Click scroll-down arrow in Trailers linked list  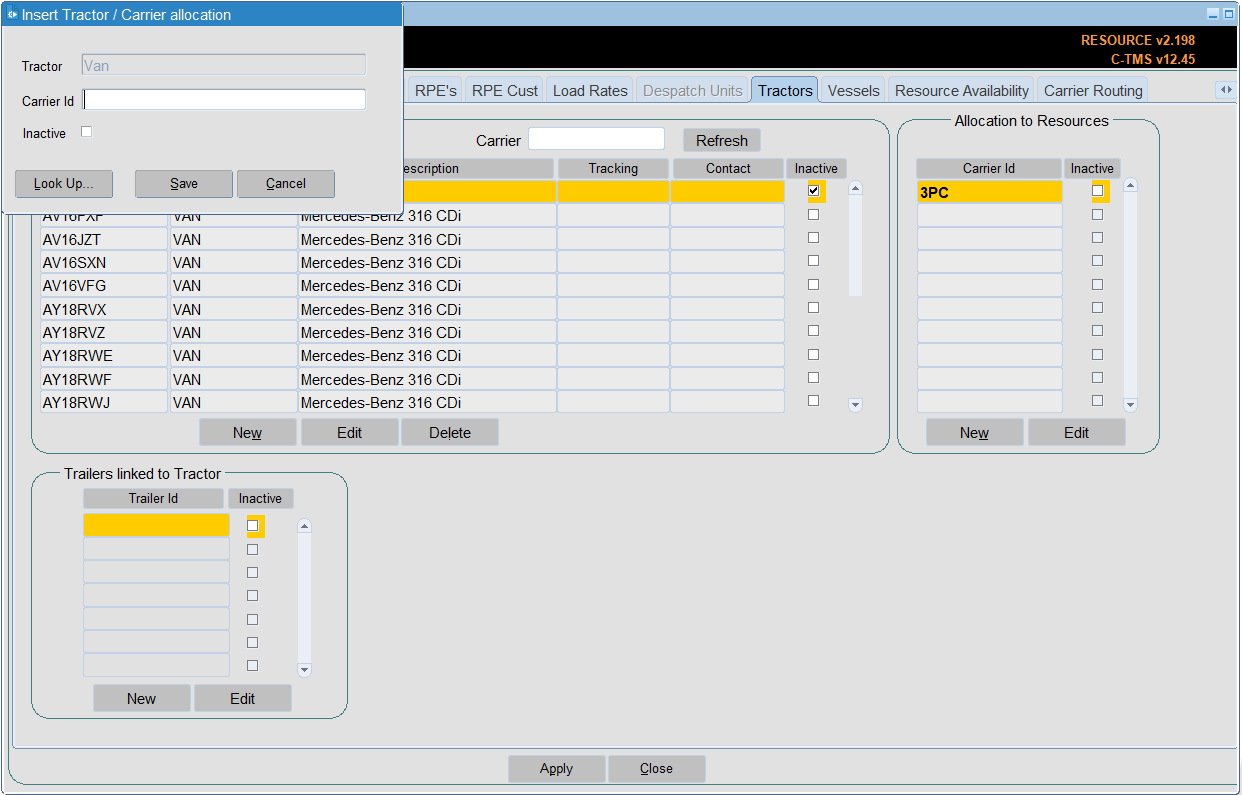pos(304,670)
